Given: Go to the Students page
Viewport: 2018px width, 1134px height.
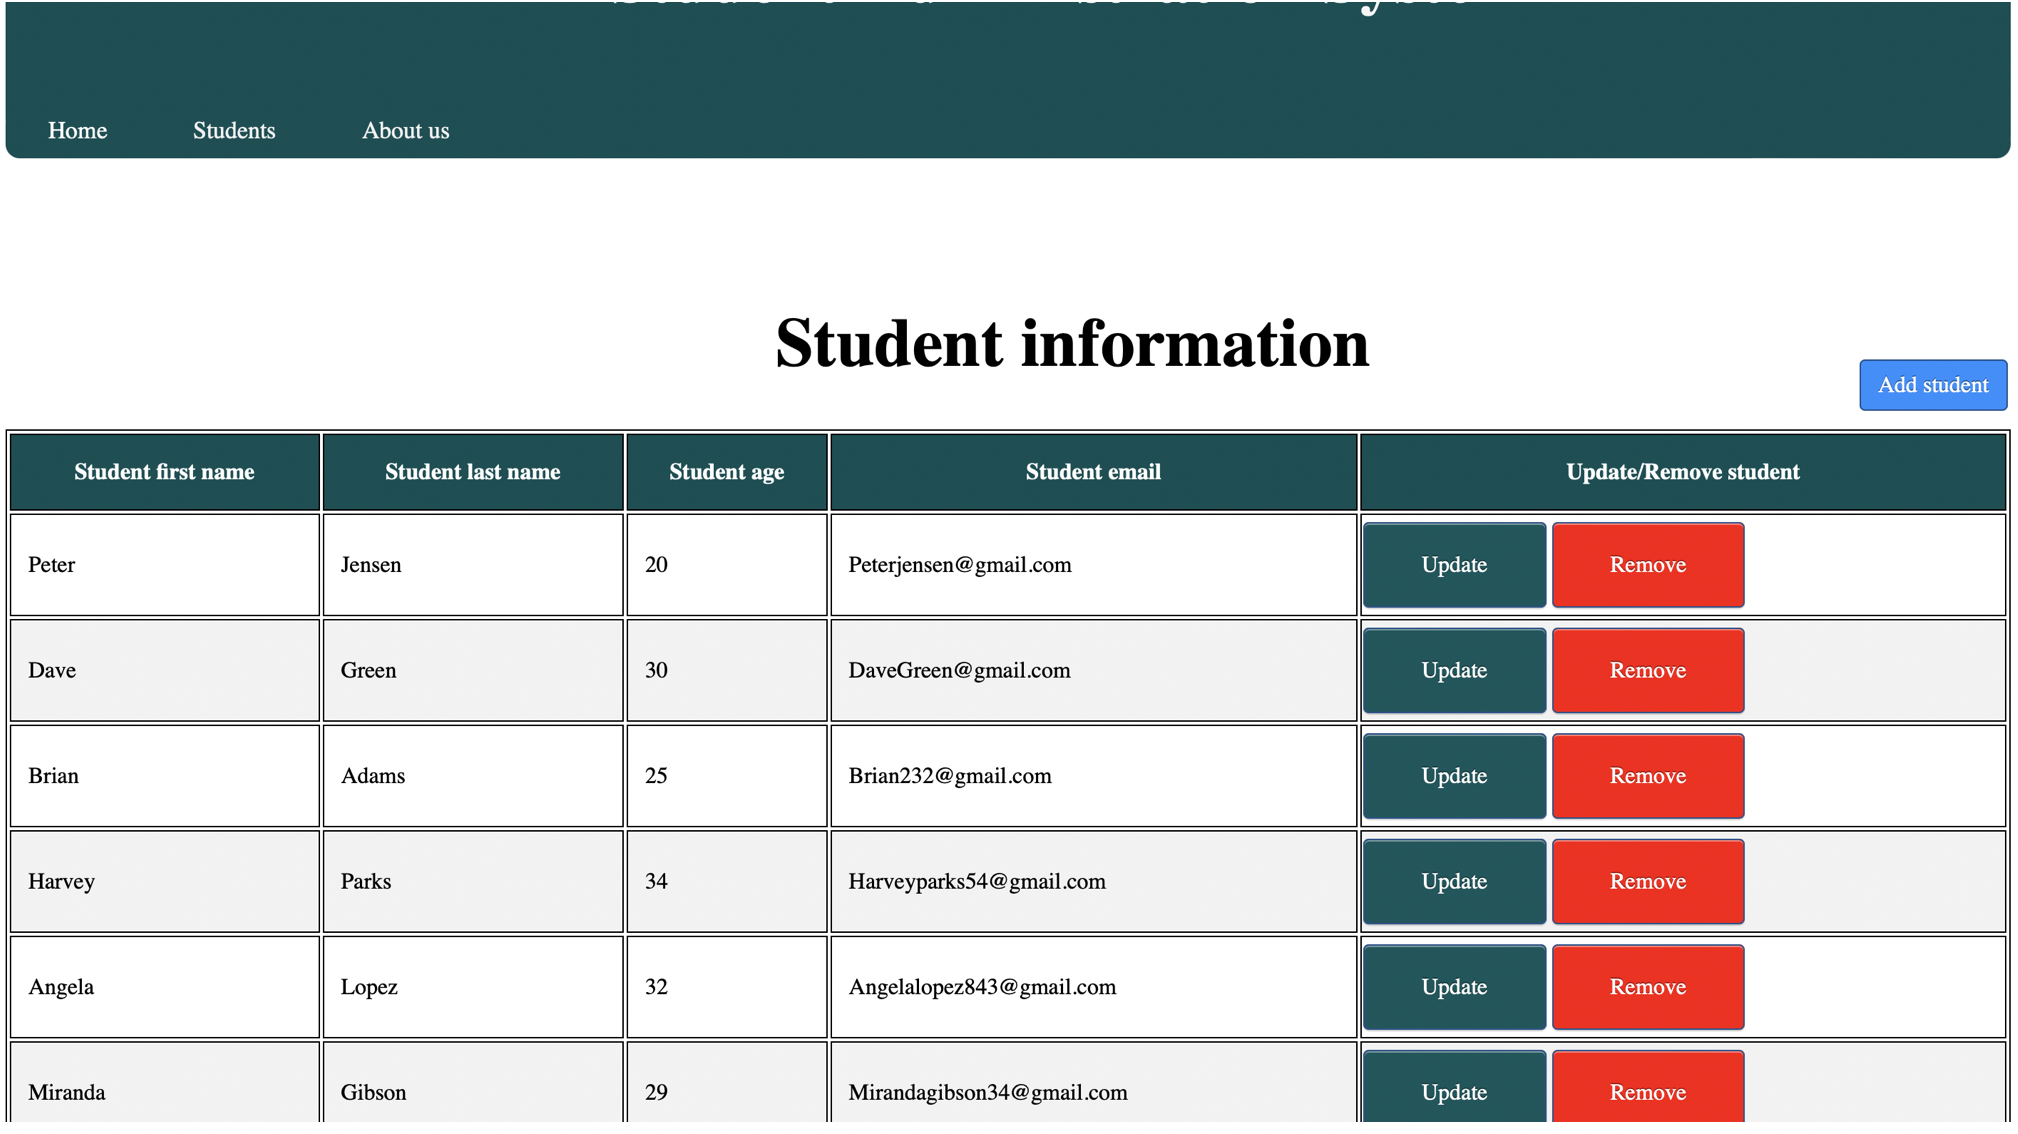Looking at the screenshot, I should 234,131.
